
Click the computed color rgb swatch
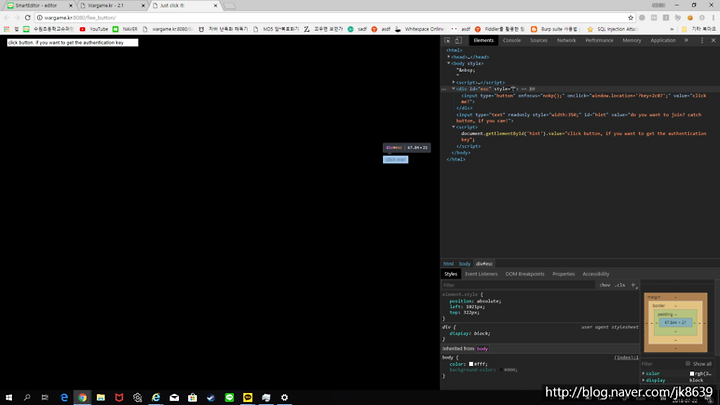(x=692, y=374)
